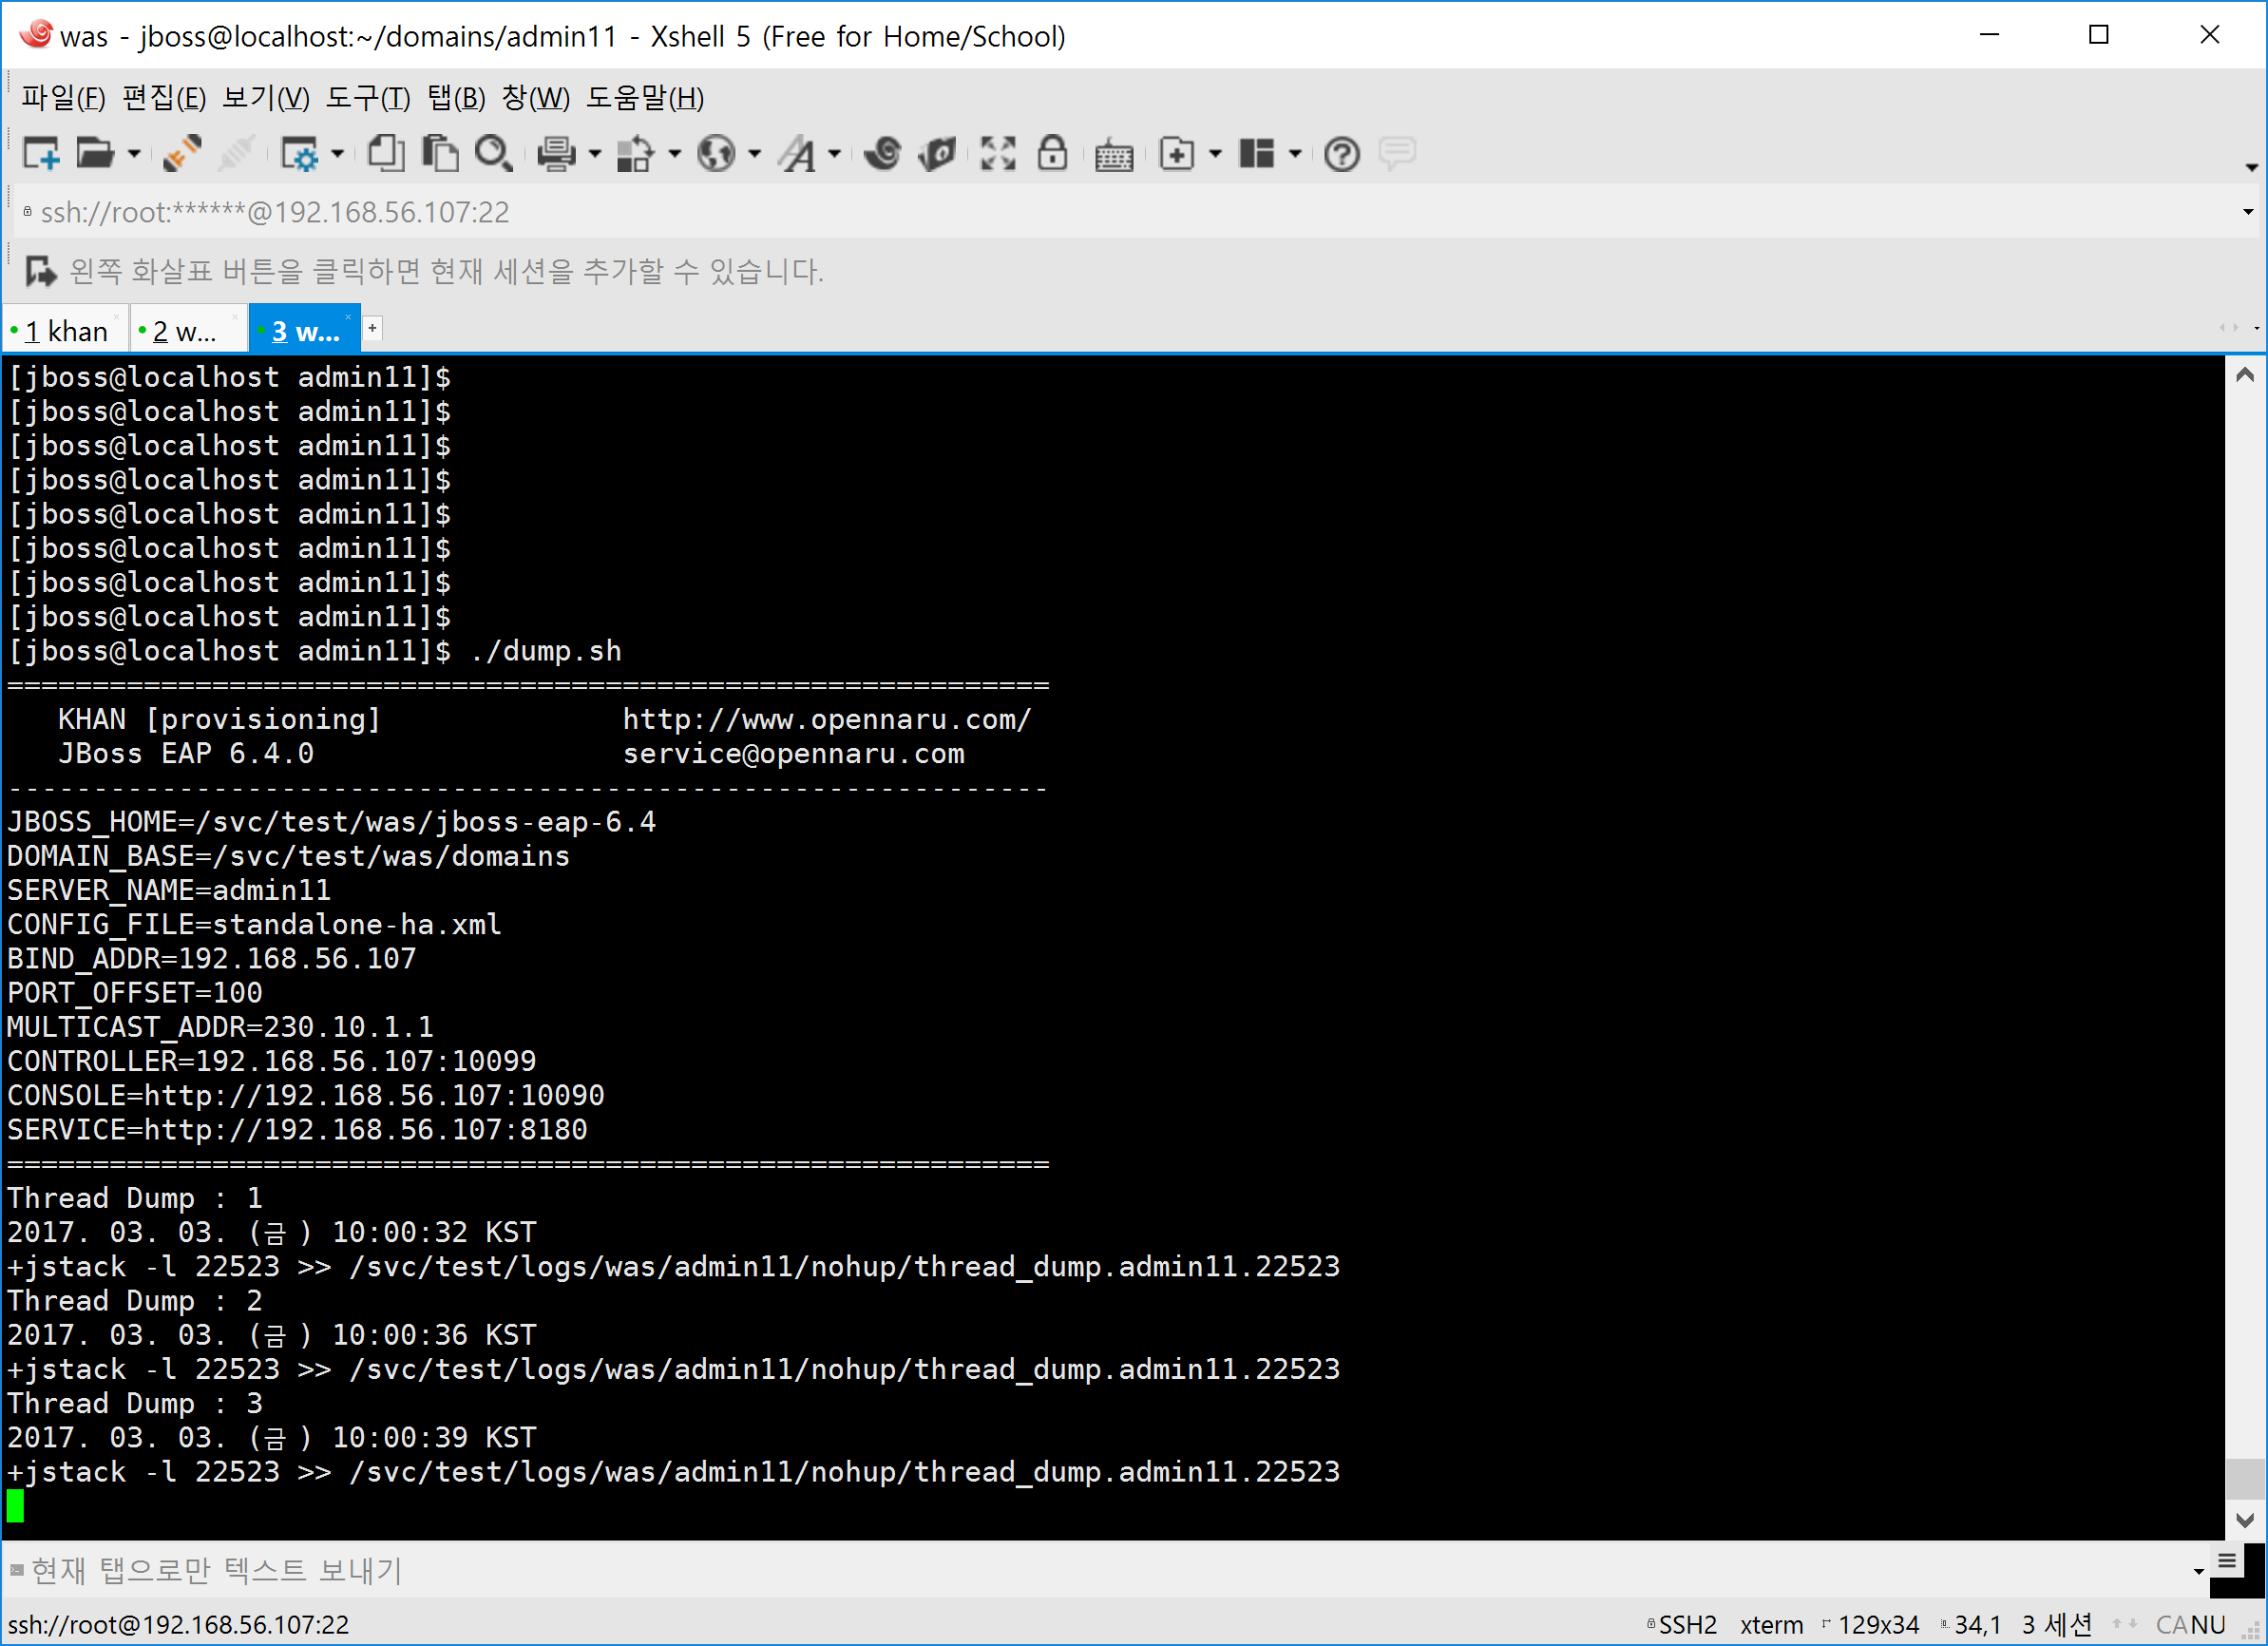Open the Help question mark icon
The height and width of the screenshot is (1646, 2268).
click(1341, 154)
